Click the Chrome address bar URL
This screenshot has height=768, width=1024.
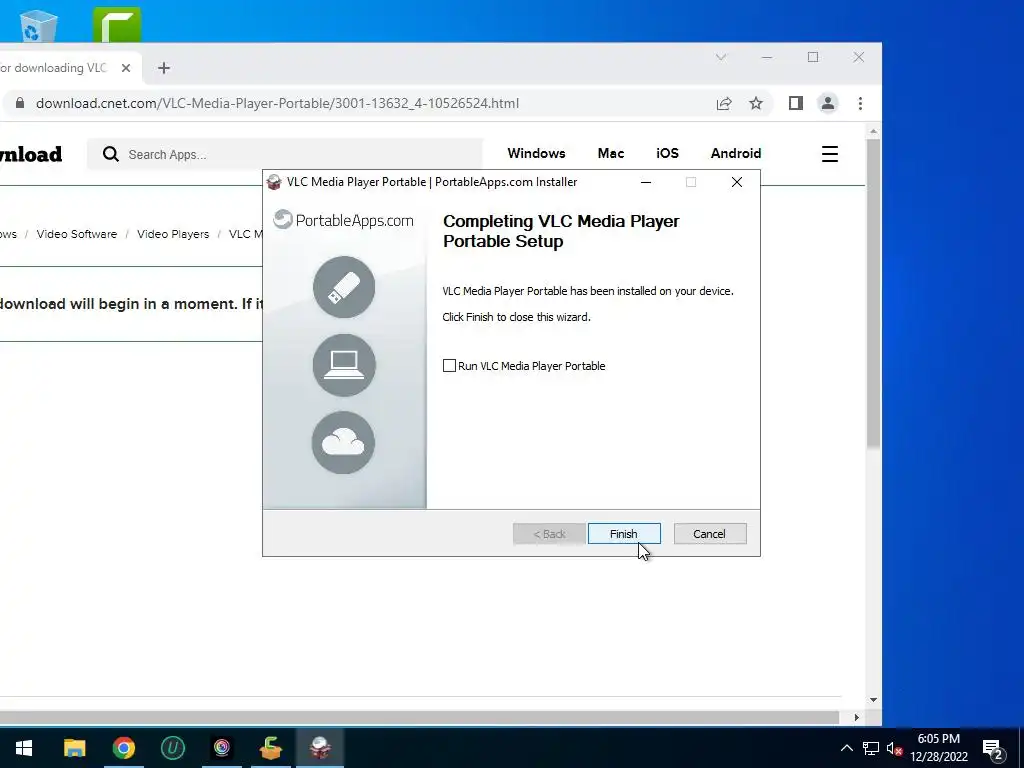tap(278, 103)
